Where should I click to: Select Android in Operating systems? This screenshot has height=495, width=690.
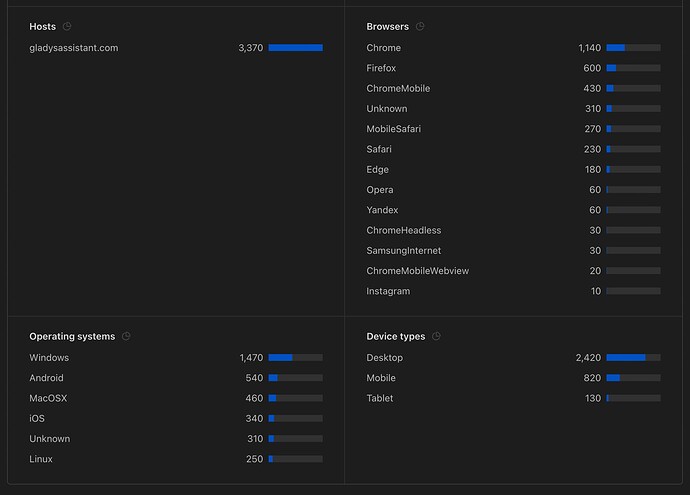tap(46, 378)
